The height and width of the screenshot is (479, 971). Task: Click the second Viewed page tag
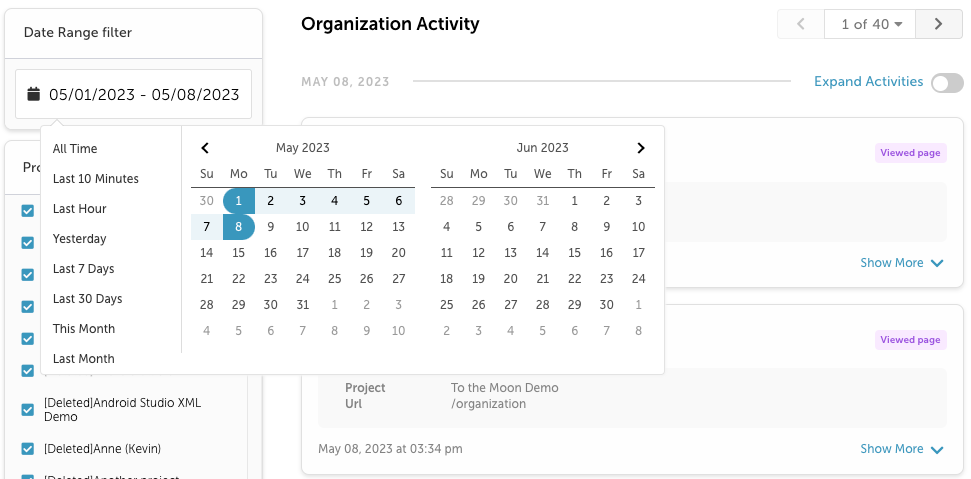click(910, 340)
